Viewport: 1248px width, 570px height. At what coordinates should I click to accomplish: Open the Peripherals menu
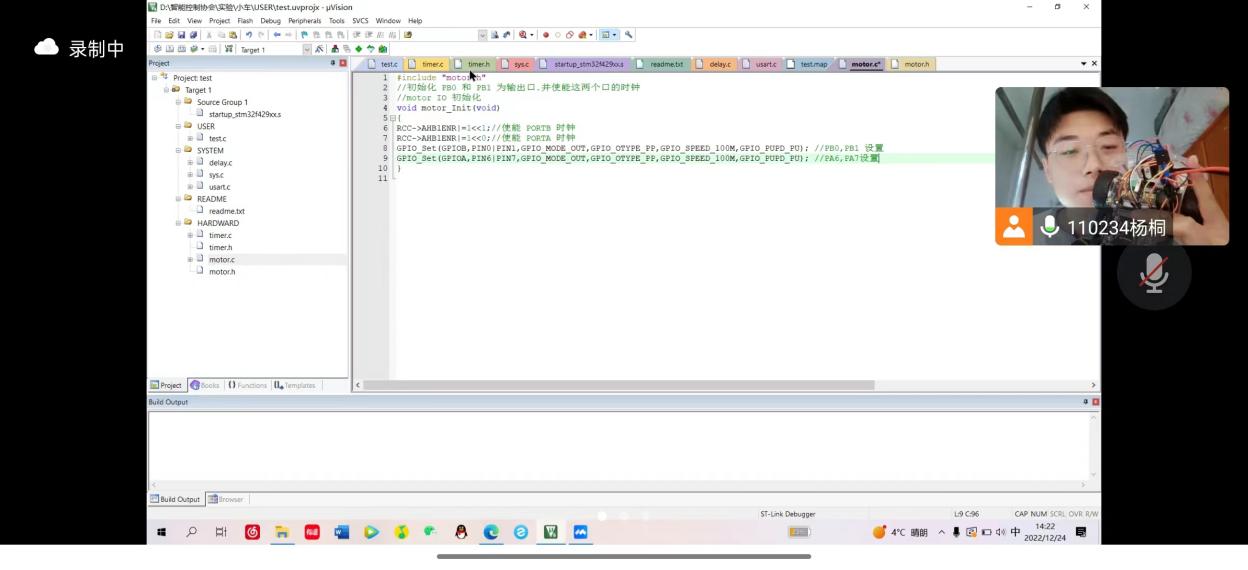click(304, 21)
